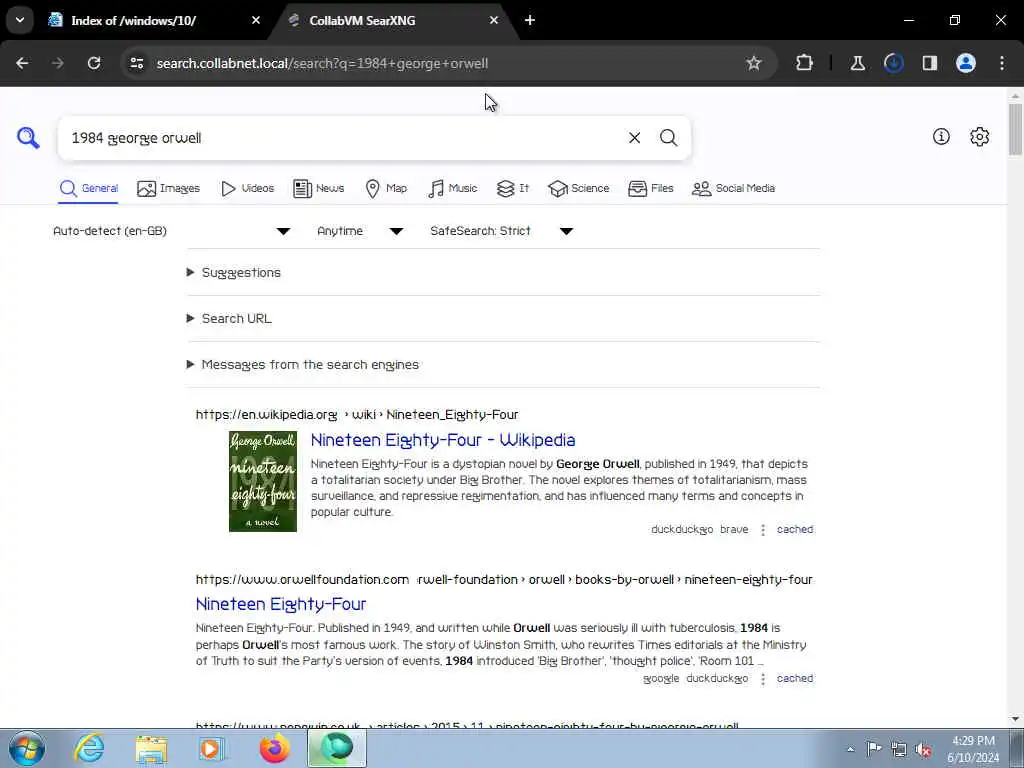Switch to Videos category
Image resolution: width=1024 pixels, height=768 pixels.
(248, 189)
